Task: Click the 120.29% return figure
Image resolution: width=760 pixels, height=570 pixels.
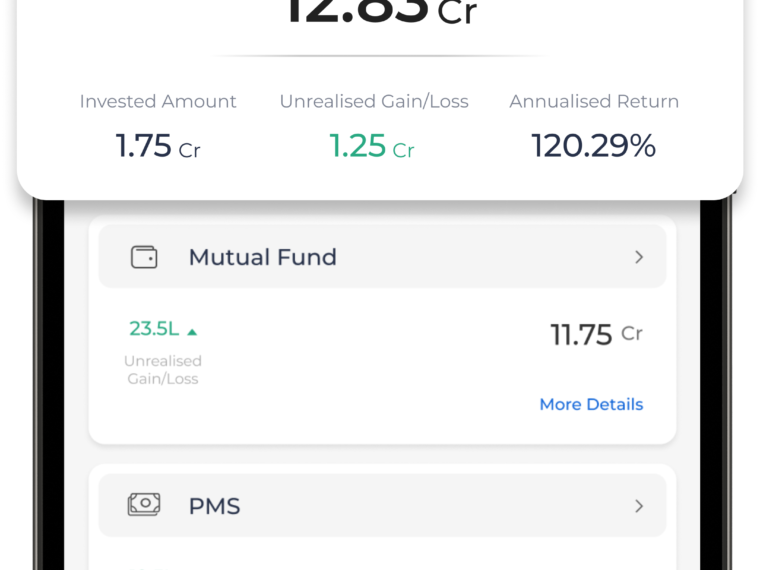Action: [x=594, y=146]
